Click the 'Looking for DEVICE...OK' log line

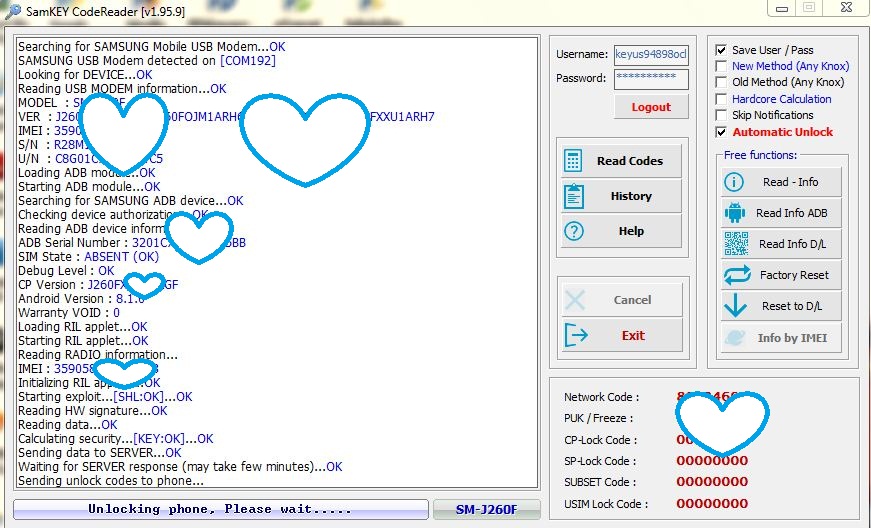tap(85, 74)
